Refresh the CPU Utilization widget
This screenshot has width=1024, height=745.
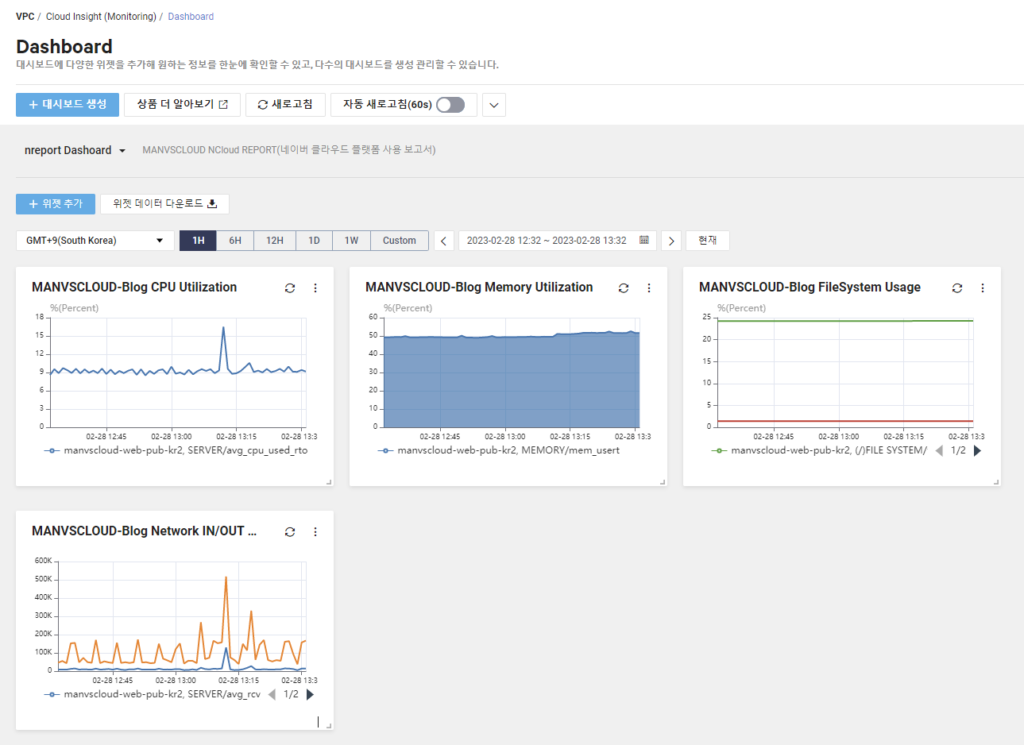290,288
